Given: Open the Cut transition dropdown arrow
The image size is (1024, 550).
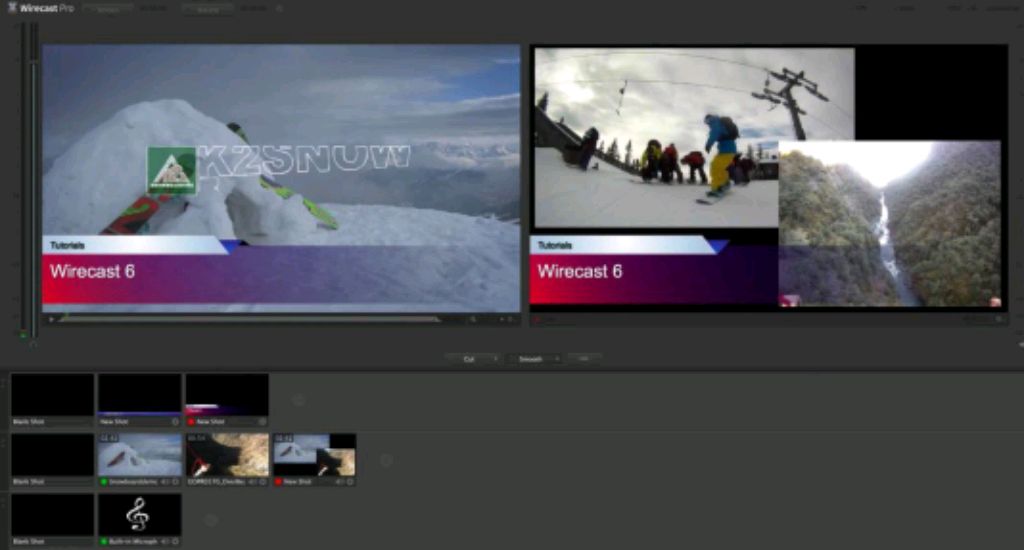Looking at the screenshot, I should pos(496,359).
